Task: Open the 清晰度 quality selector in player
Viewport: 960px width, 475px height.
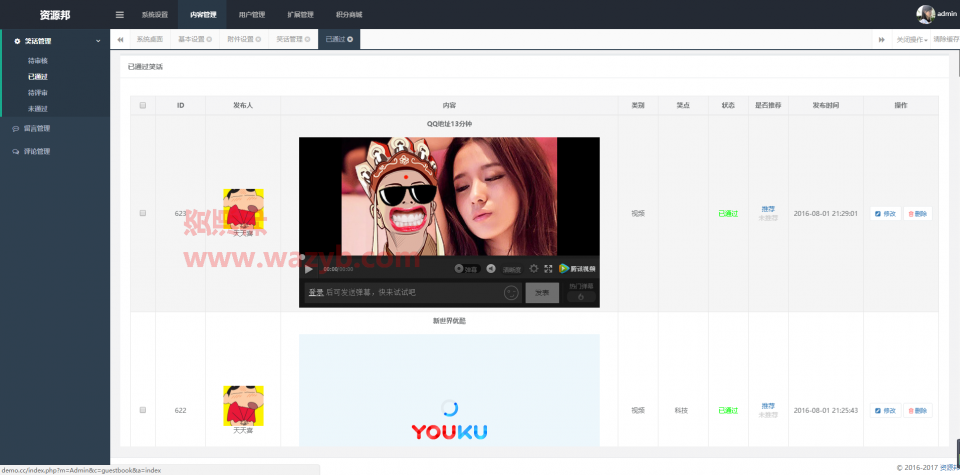Action: 512,269
